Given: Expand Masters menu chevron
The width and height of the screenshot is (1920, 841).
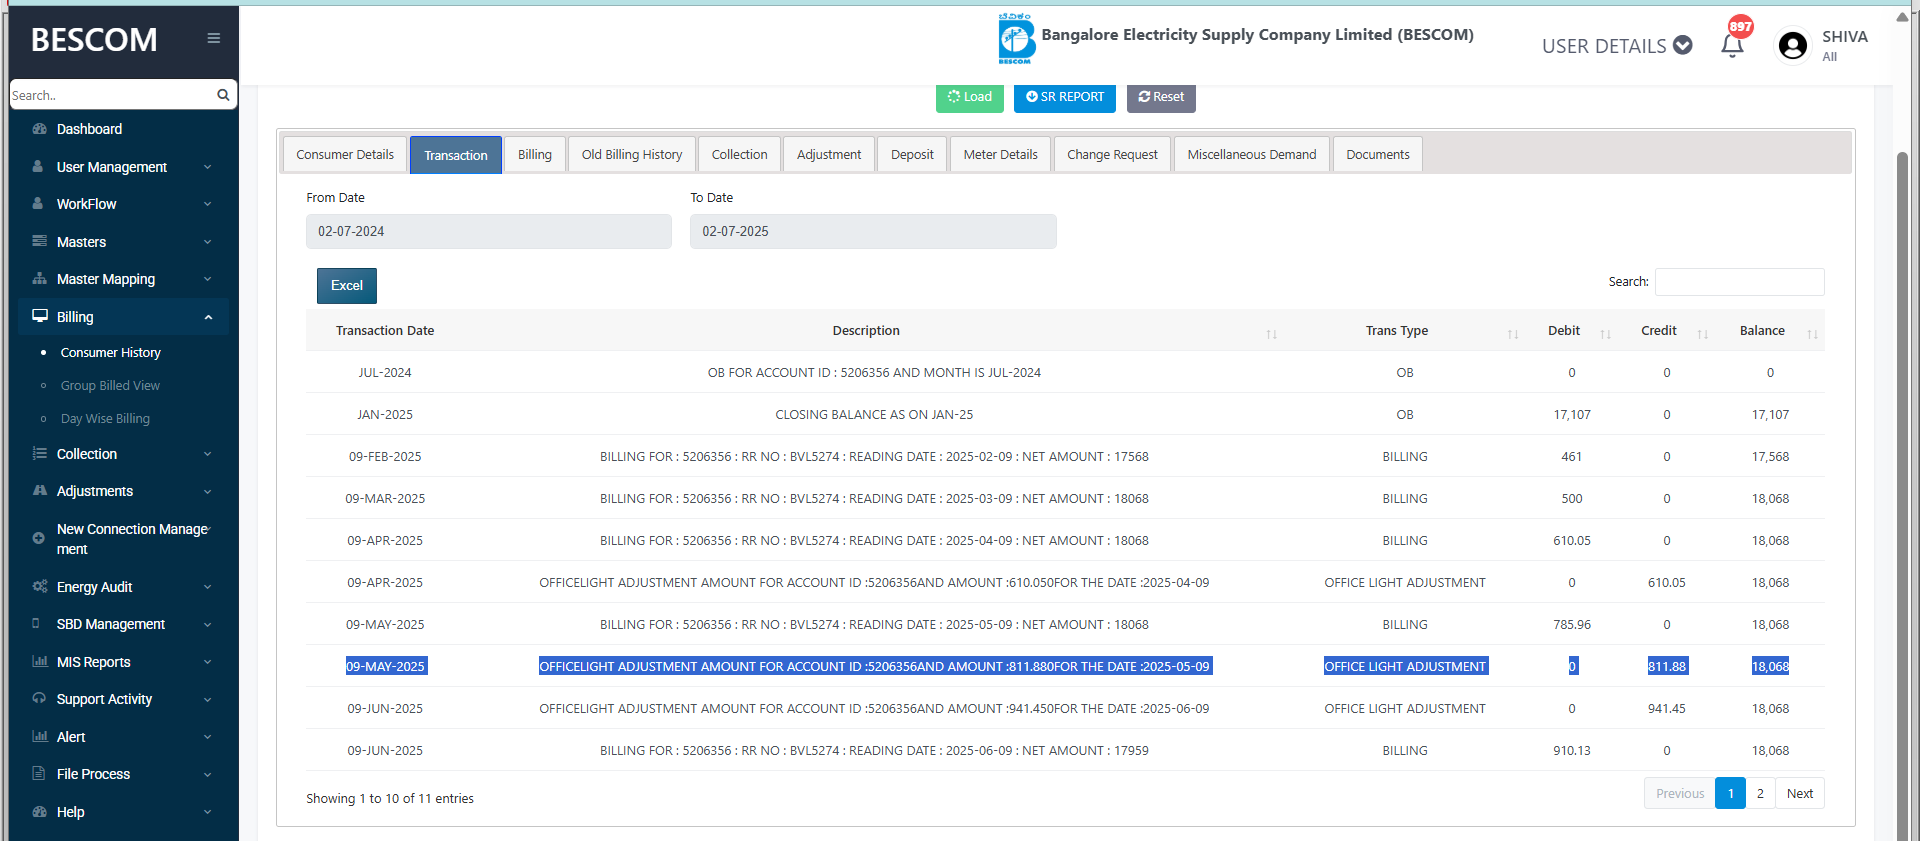Looking at the screenshot, I should pos(208,242).
